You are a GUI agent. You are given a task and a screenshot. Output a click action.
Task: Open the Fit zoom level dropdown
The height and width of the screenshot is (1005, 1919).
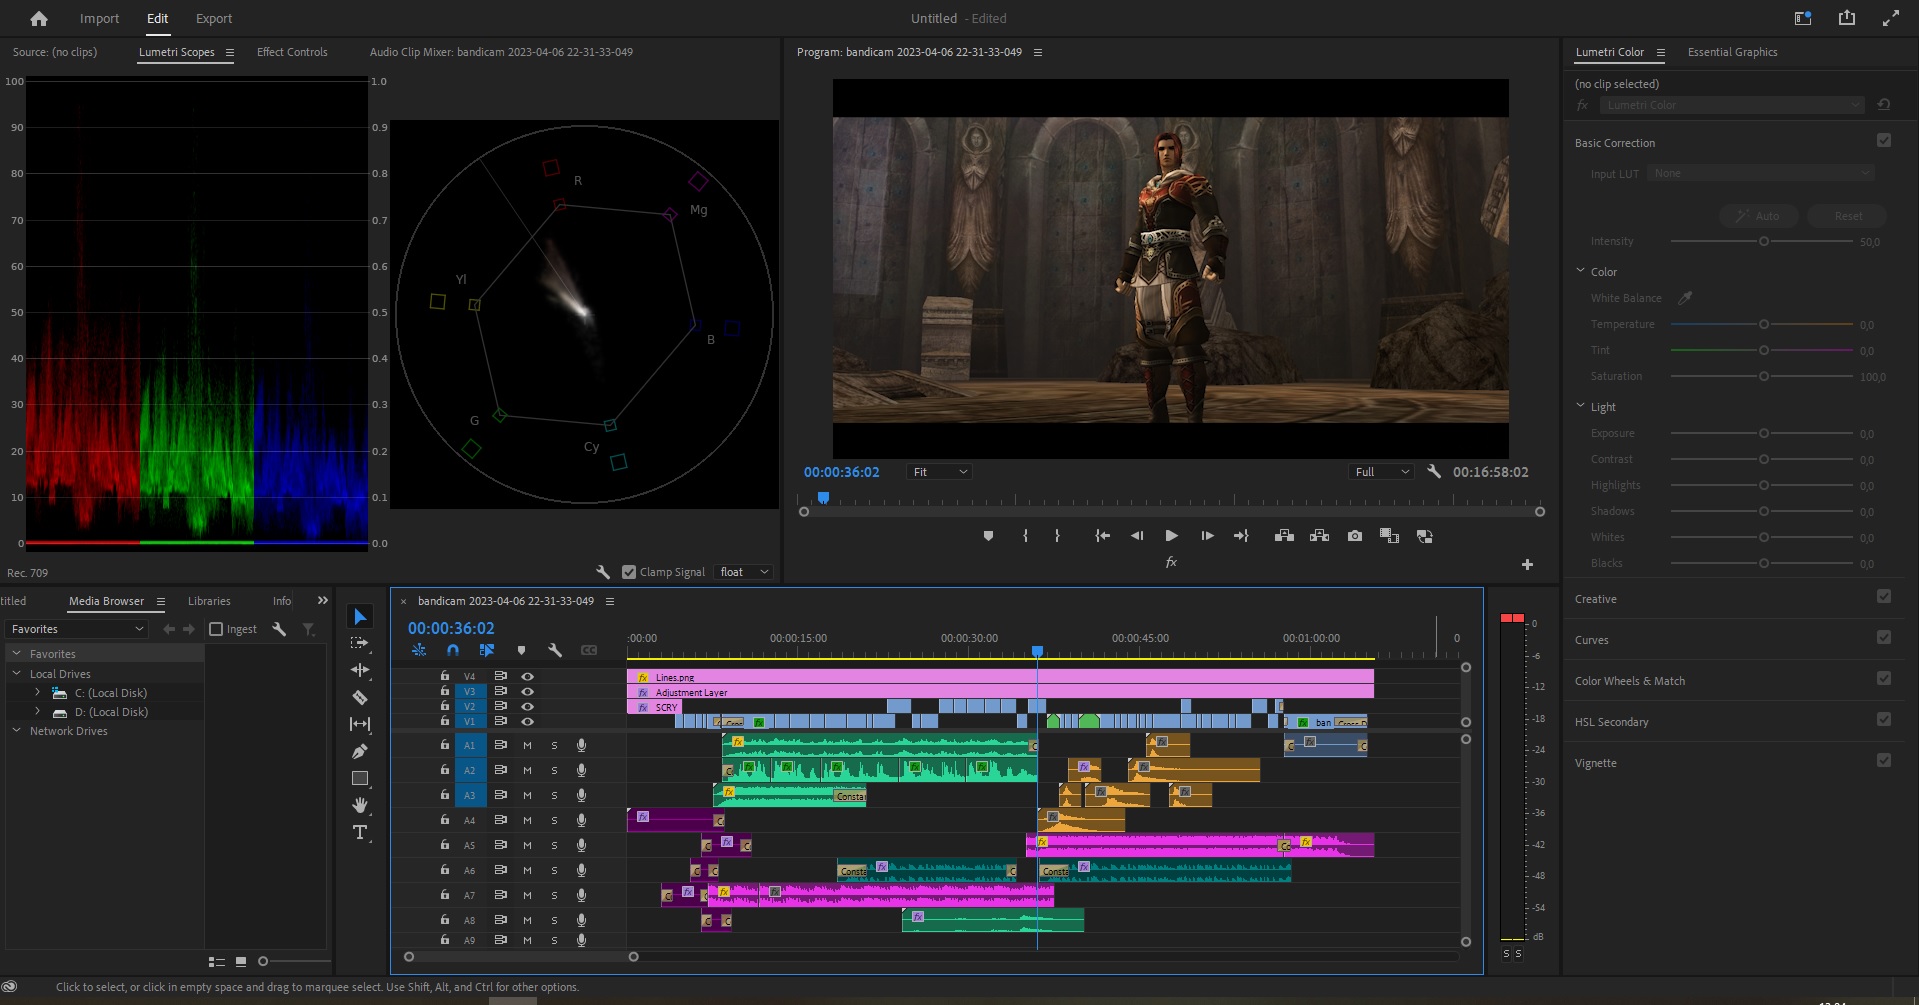tap(939, 472)
